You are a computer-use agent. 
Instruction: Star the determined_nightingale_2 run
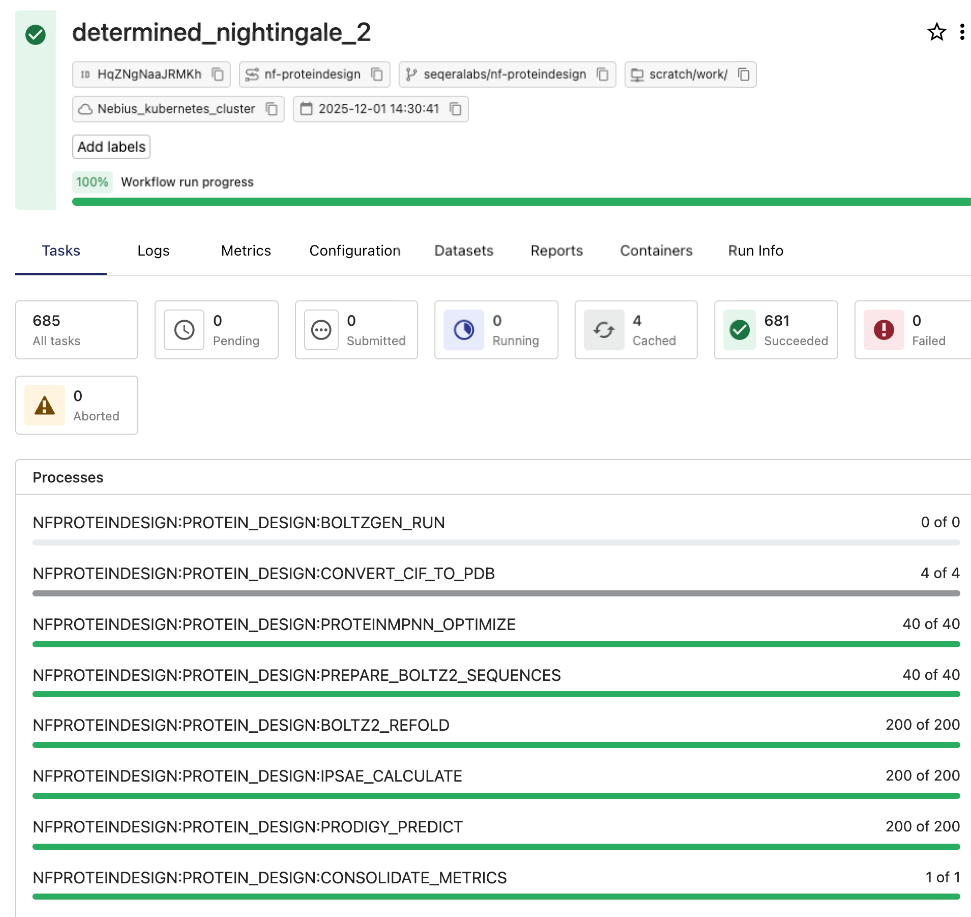click(x=936, y=32)
